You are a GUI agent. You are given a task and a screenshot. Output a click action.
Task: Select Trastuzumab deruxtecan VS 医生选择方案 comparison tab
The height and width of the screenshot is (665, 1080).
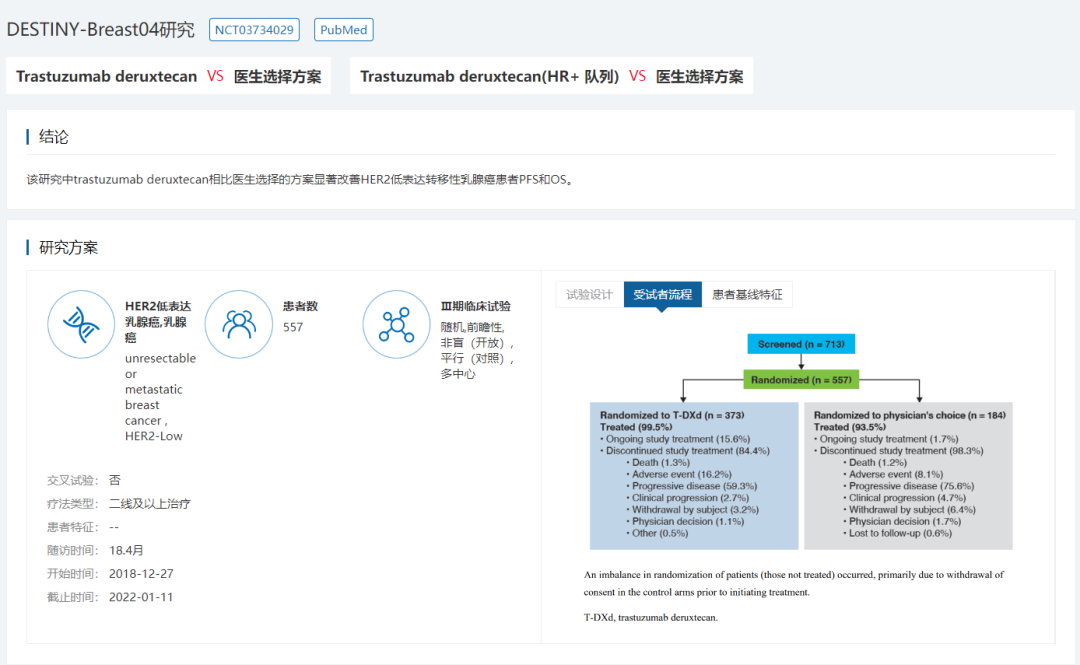pyautogui.click(x=169, y=76)
